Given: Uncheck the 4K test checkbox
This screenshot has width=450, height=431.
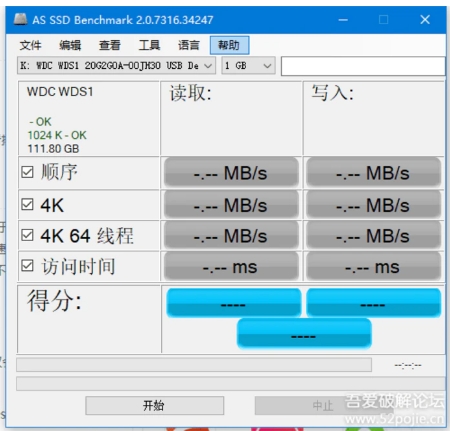Looking at the screenshot, I should 27,204.
